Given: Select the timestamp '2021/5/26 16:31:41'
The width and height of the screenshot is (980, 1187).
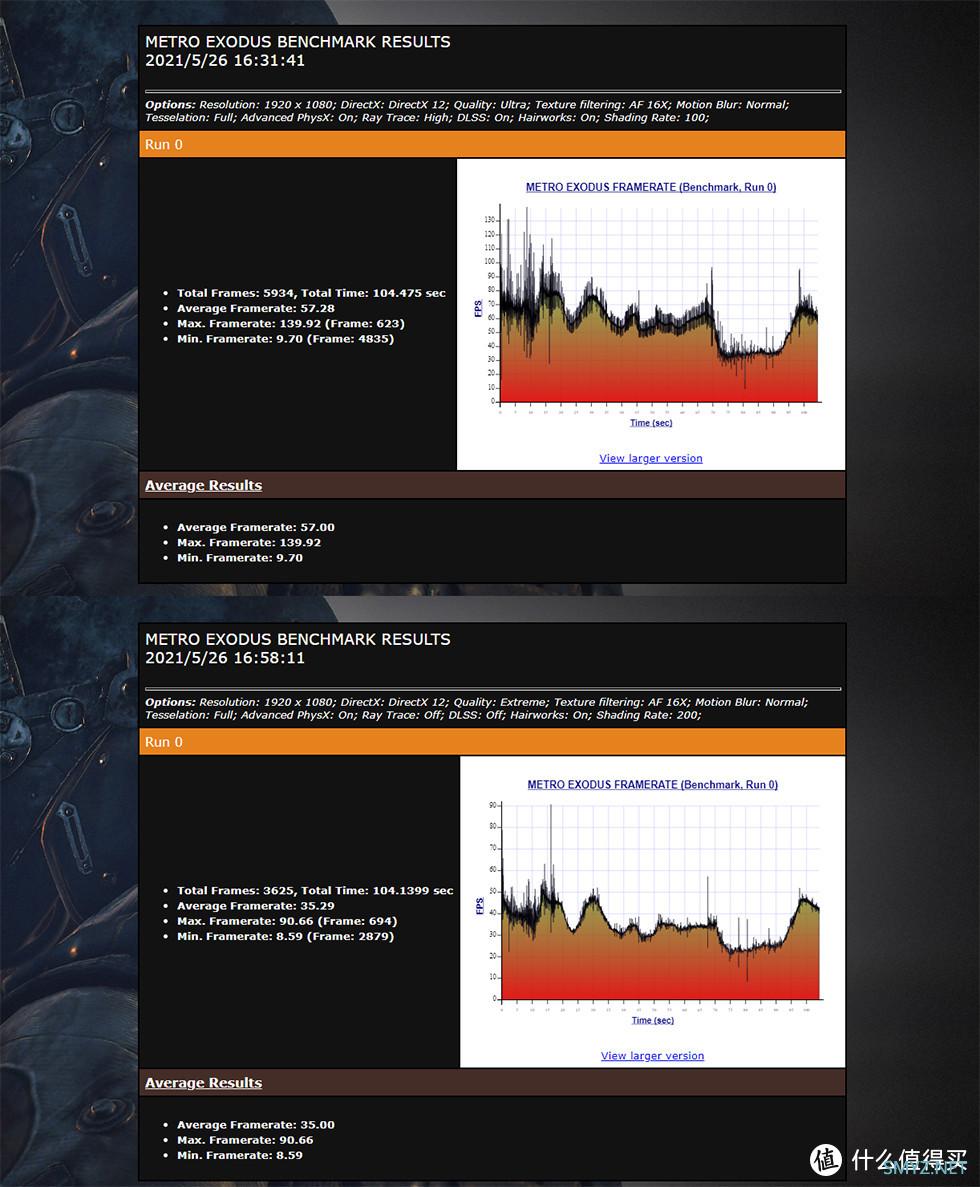Looking at the screenshot, I should point(225,61).
